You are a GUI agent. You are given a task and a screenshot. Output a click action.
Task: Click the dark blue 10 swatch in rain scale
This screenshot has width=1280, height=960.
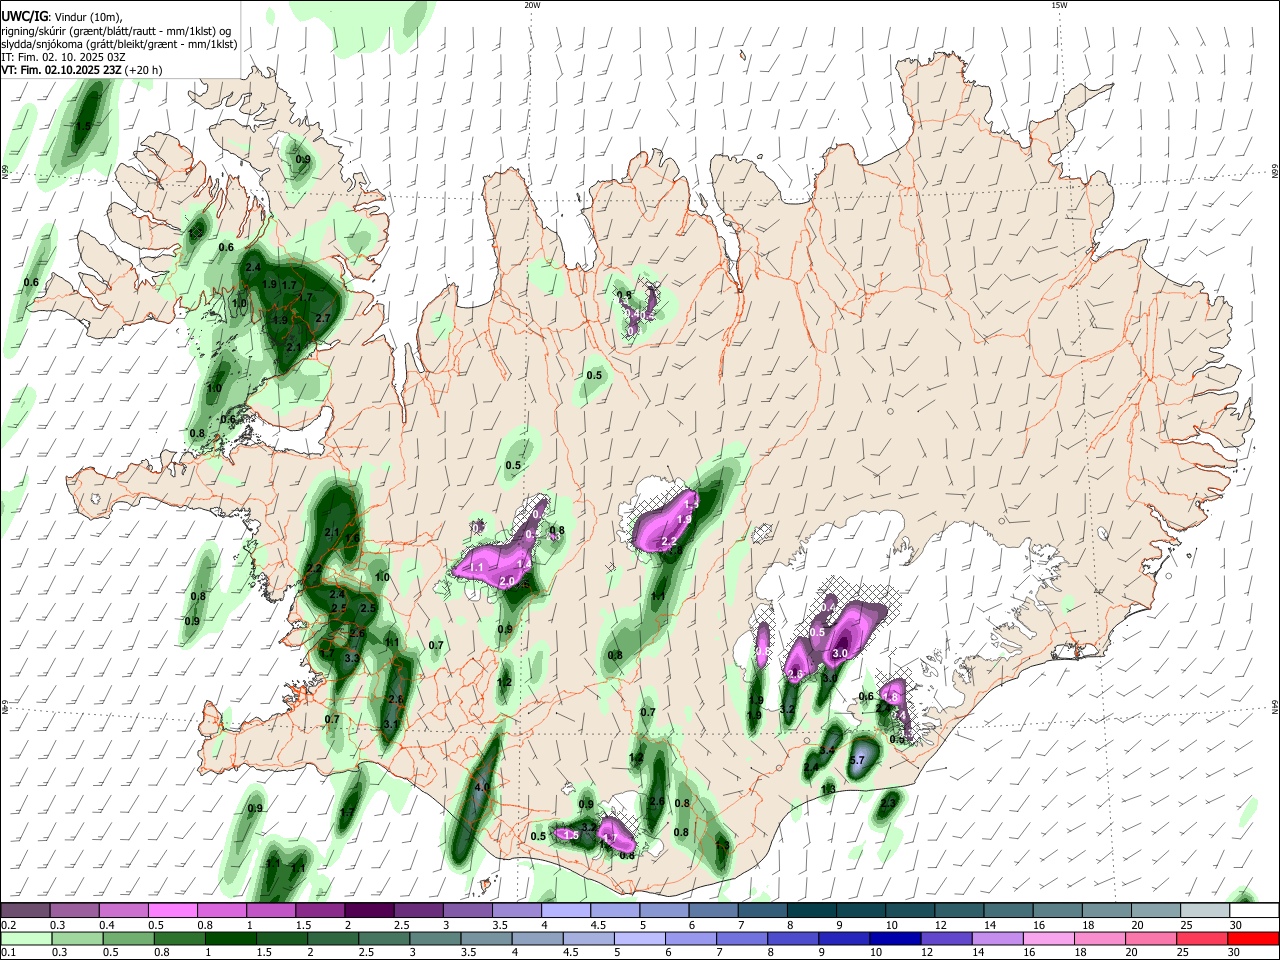coord(893,938)
